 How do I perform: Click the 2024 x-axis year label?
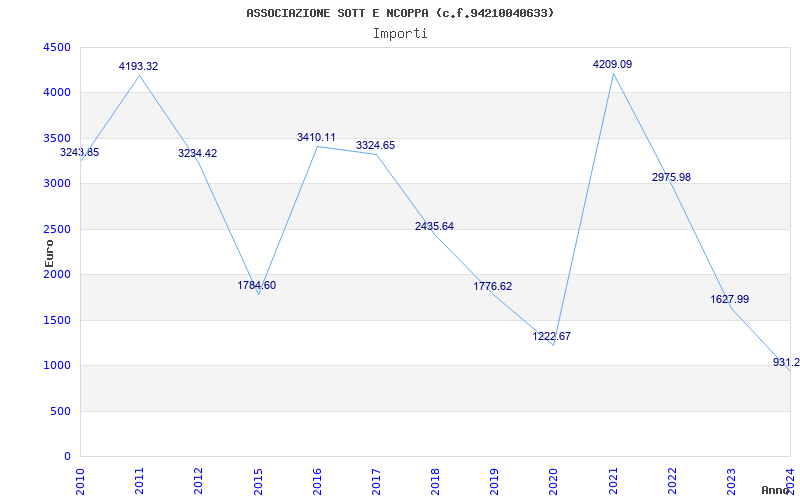[x=790, y=481]
